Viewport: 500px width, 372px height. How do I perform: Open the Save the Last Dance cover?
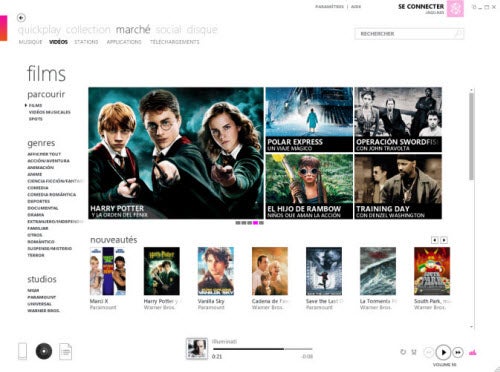click(324, 271)
